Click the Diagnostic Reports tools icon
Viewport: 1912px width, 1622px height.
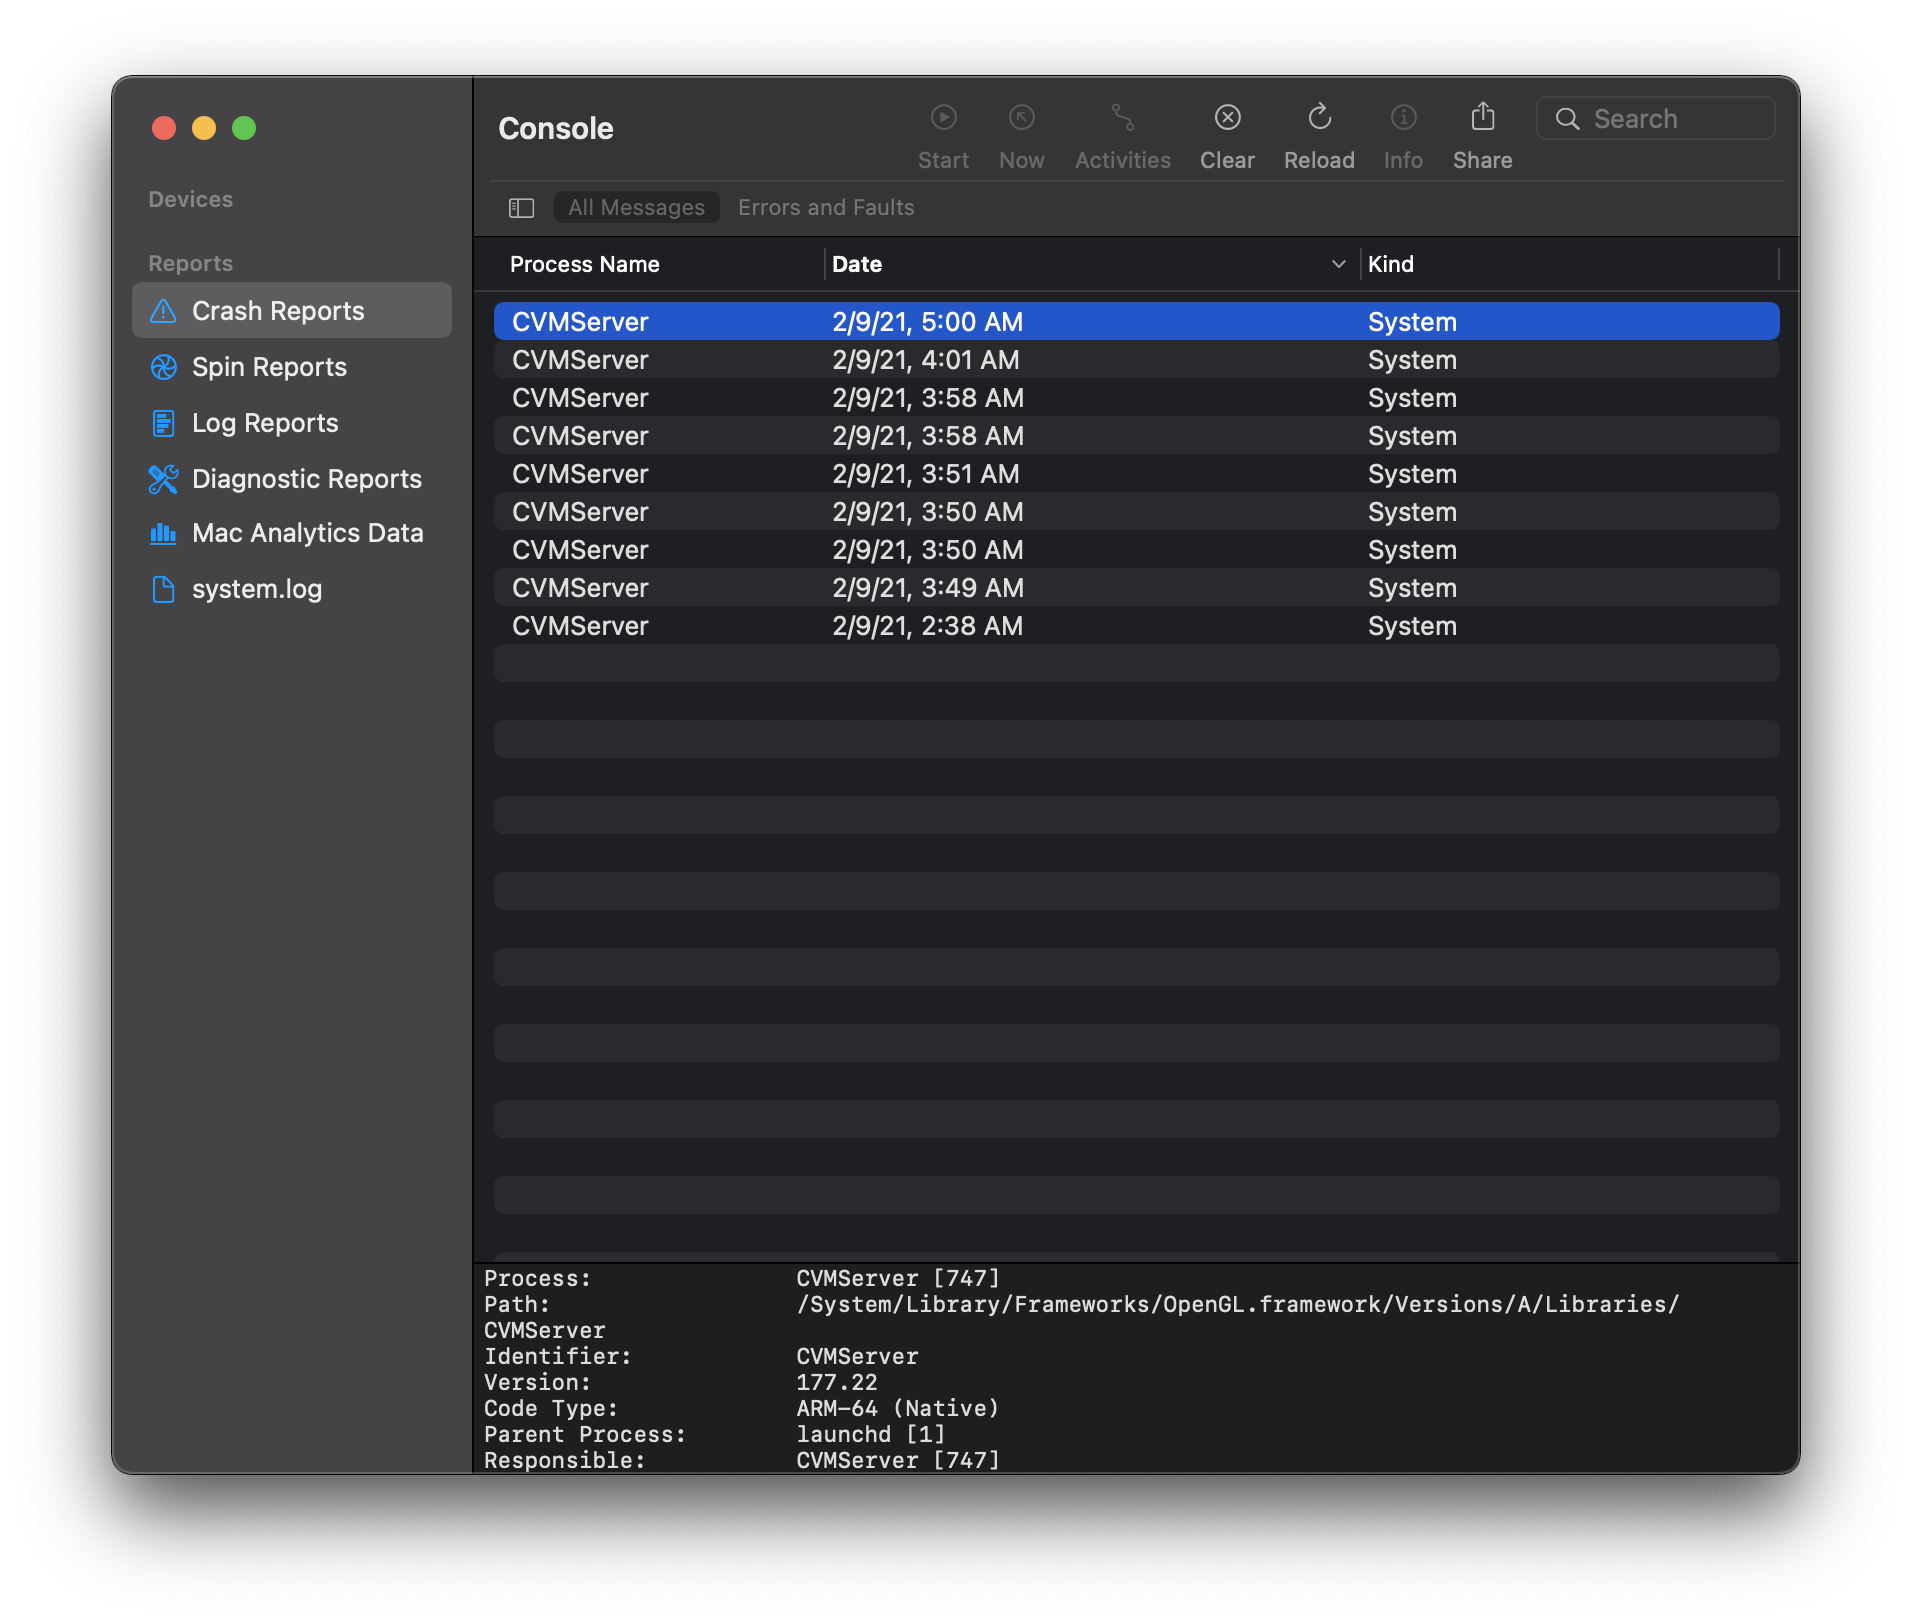tap(163, 479)
